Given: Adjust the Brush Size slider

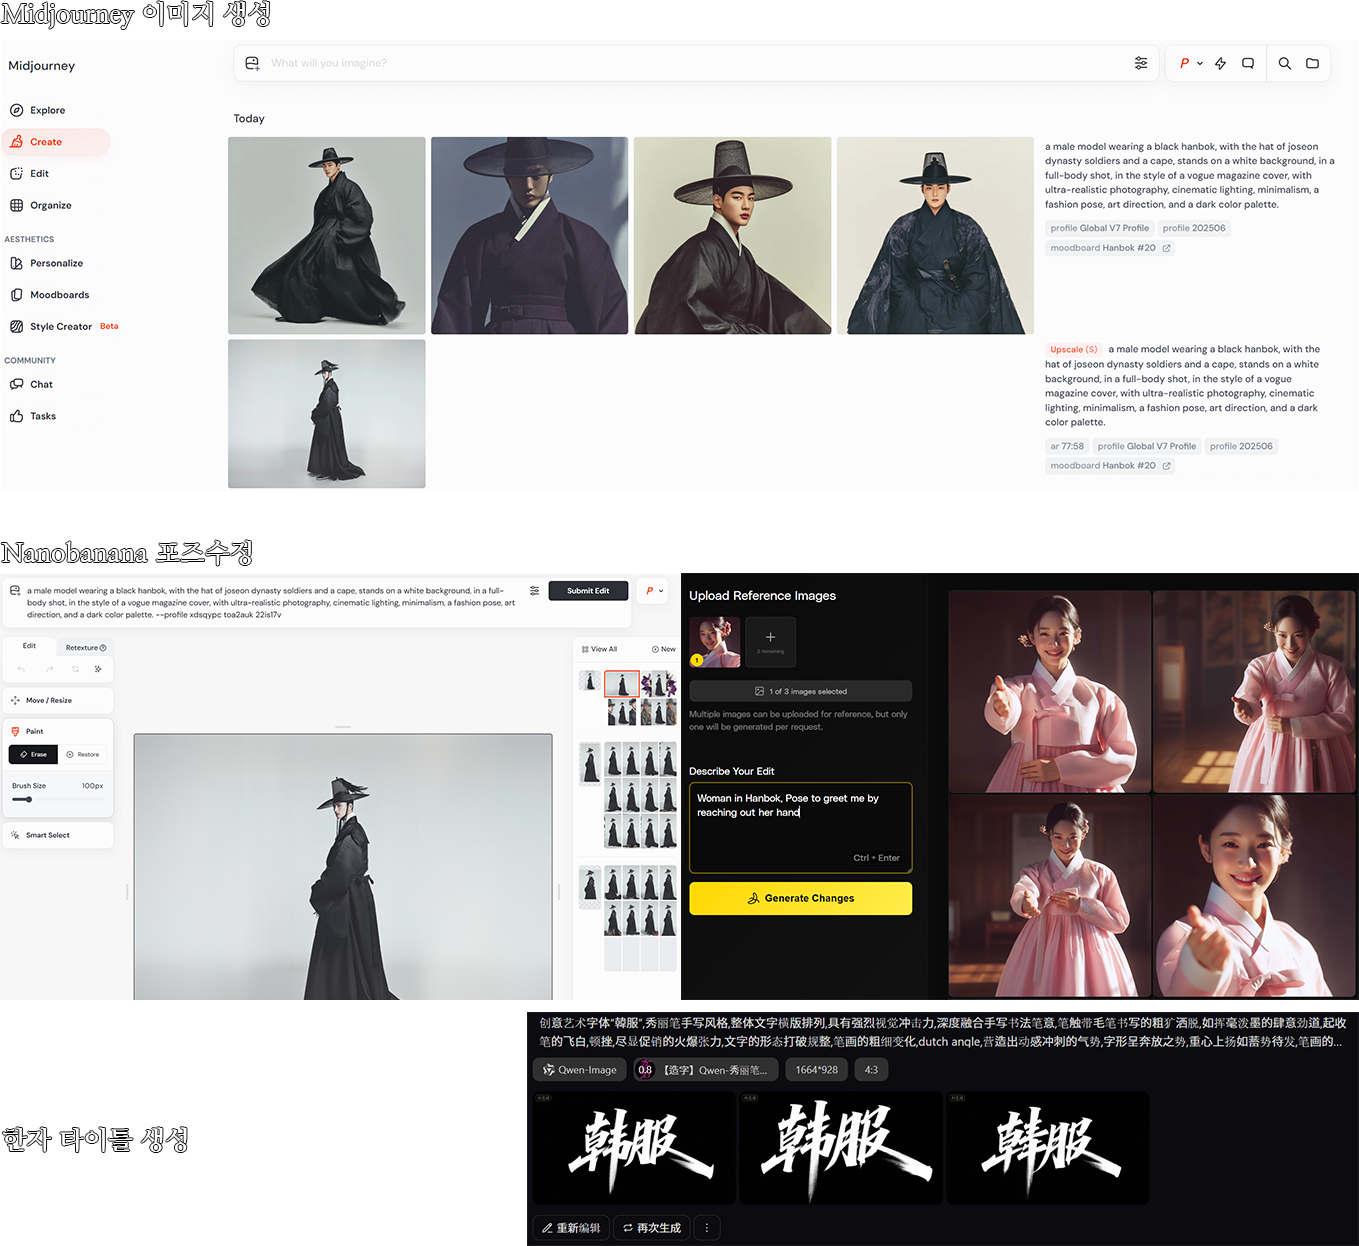Looking at the screenshot, I should pyautogui.click(x=30, y=800).
